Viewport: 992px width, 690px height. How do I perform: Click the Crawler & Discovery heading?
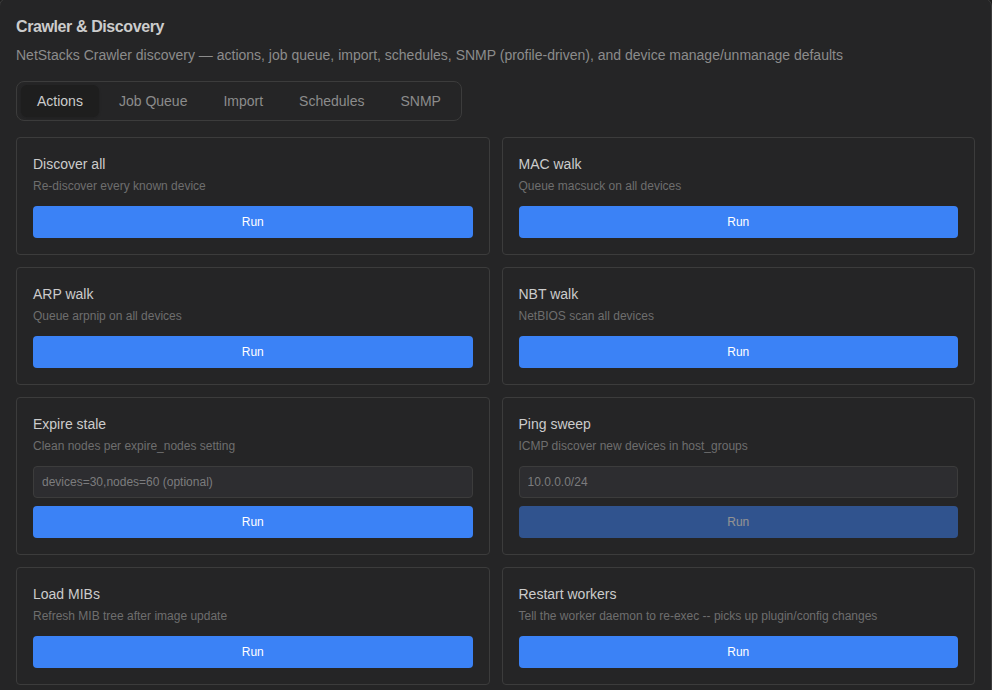90,27
